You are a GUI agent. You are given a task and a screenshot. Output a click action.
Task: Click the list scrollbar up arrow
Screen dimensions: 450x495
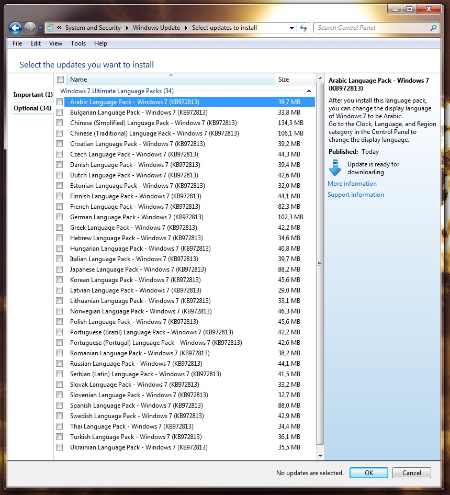tap(320, 79)
